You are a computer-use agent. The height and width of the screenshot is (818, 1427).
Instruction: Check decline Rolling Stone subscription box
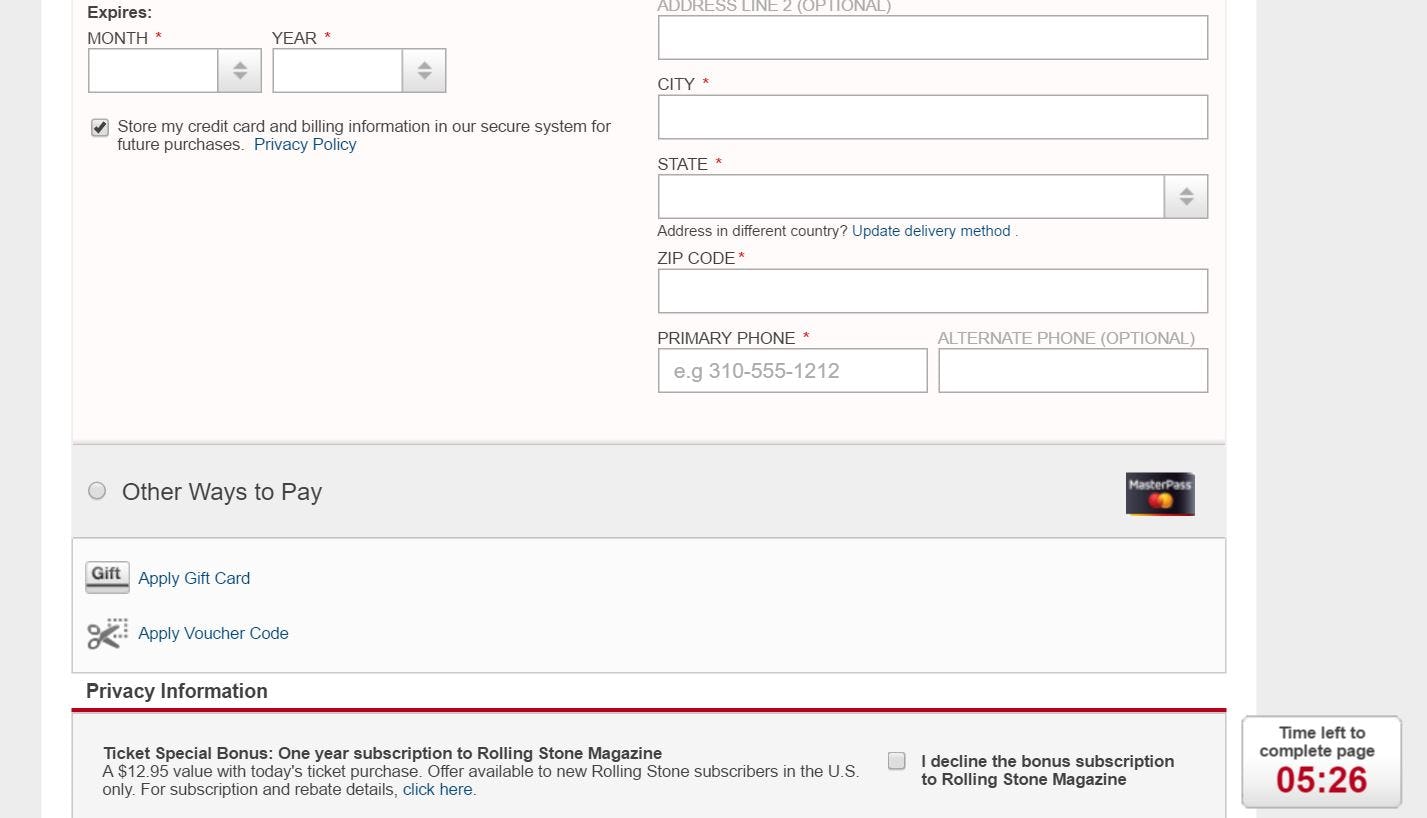(x=897, y=761)
